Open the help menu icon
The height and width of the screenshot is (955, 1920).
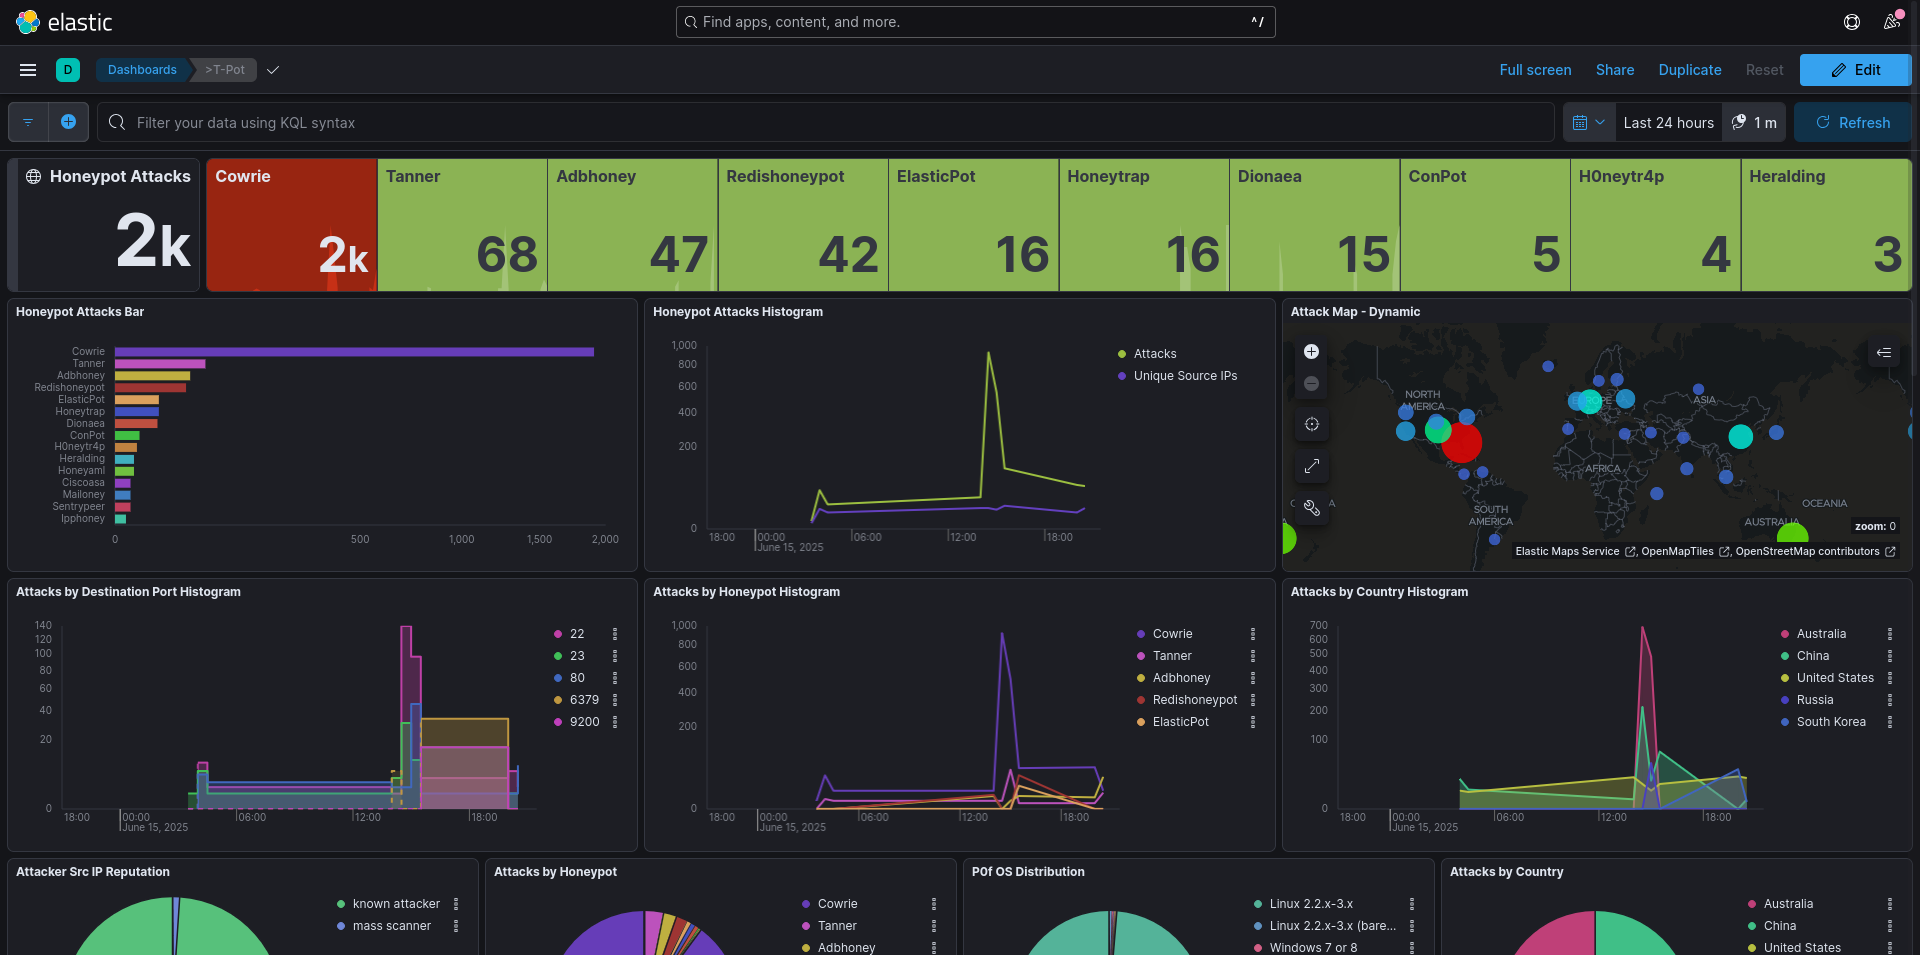[1851, 22]
